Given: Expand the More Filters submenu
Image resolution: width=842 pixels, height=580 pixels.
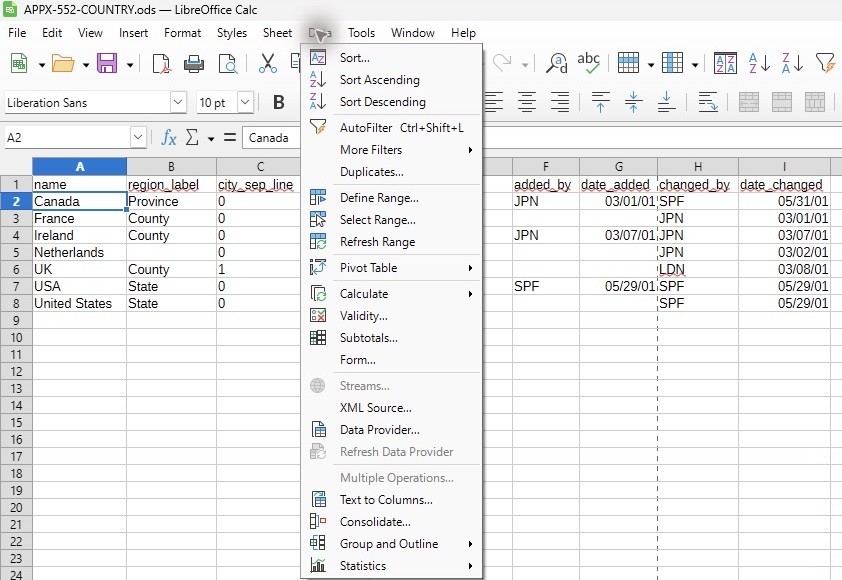Looking at the screenshot, I should pyautogui.click(x=392, y=150).
